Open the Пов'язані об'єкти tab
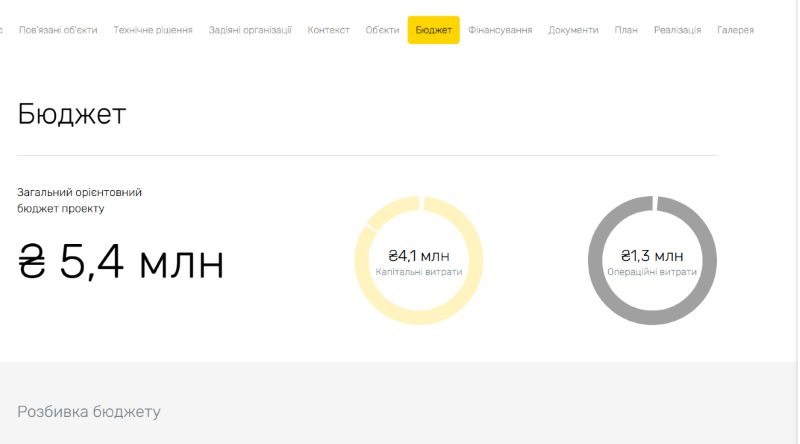This screenshot has height=444, width=800. 58,30
